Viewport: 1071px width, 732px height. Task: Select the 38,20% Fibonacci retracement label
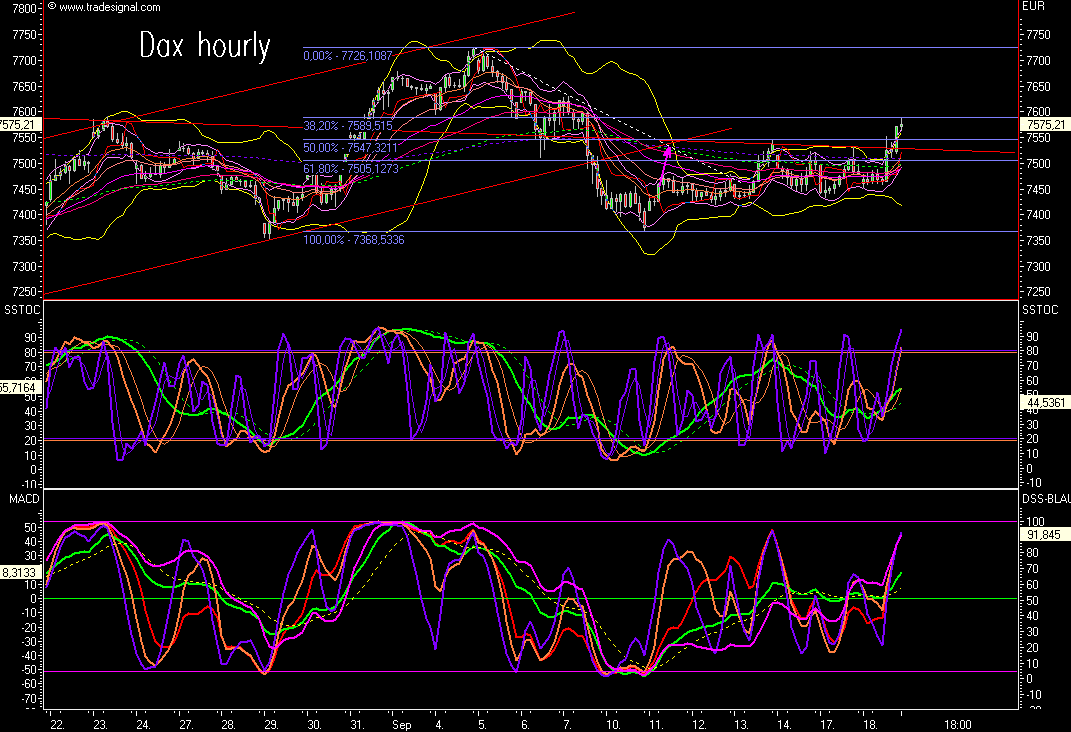[x=347, y=126]
